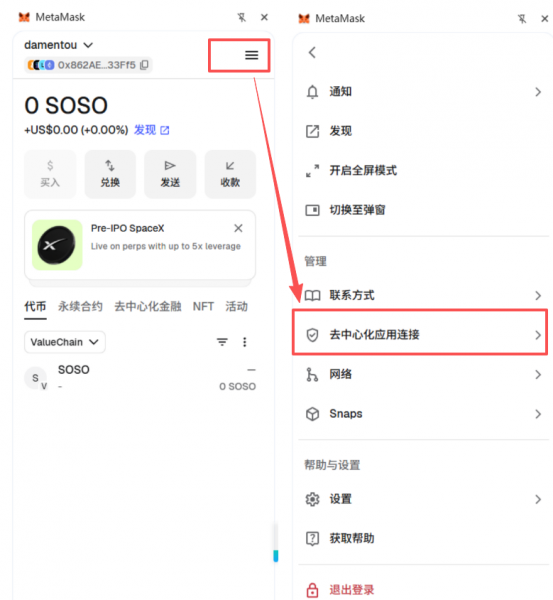Switch to the 去中心化金融 tab
This screenshot has width=553, height=600.
pyautogui.click(x=148, y=307)
